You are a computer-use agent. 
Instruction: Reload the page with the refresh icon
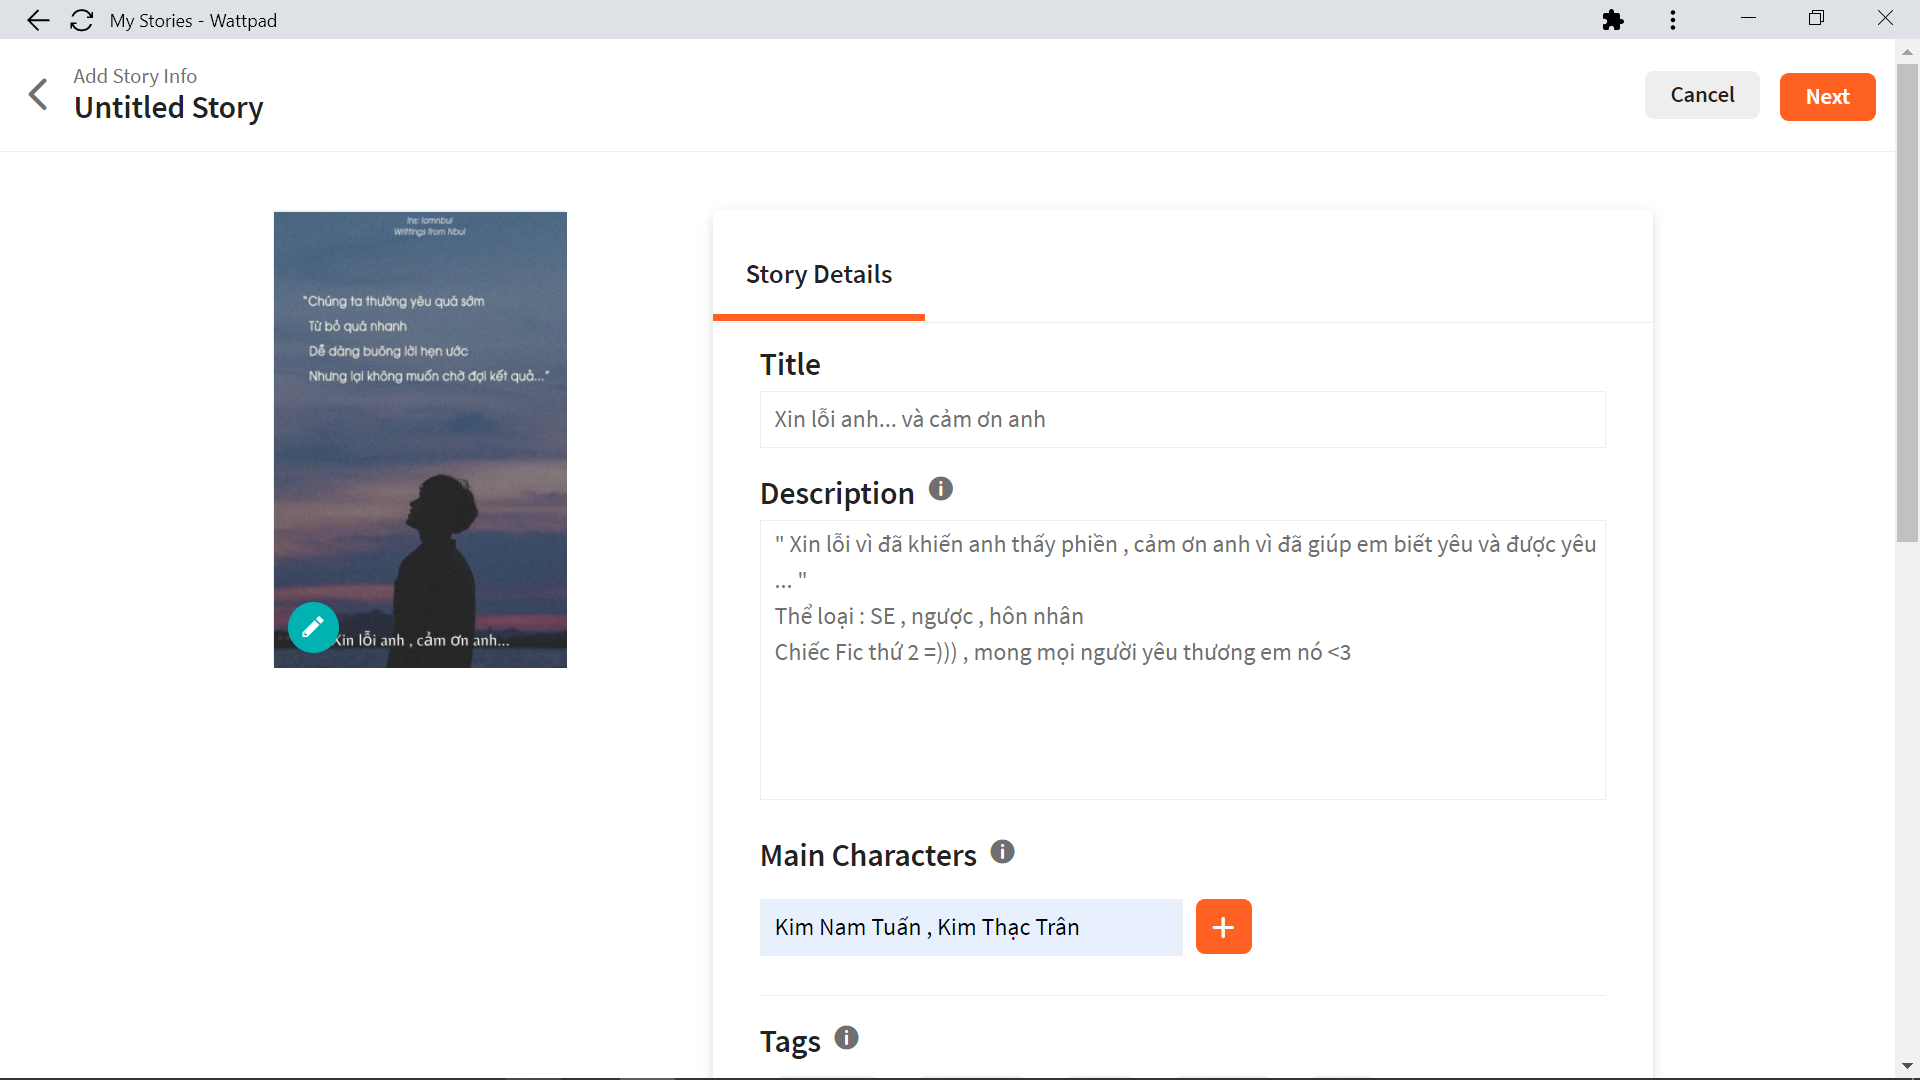tap(82, 20)
